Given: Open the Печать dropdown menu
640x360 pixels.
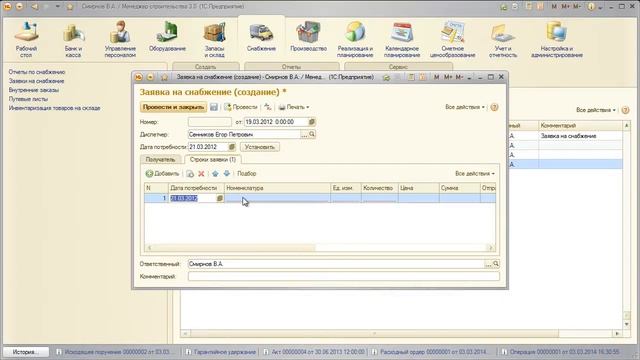Looking at the screenshot, I should [293, 107].
